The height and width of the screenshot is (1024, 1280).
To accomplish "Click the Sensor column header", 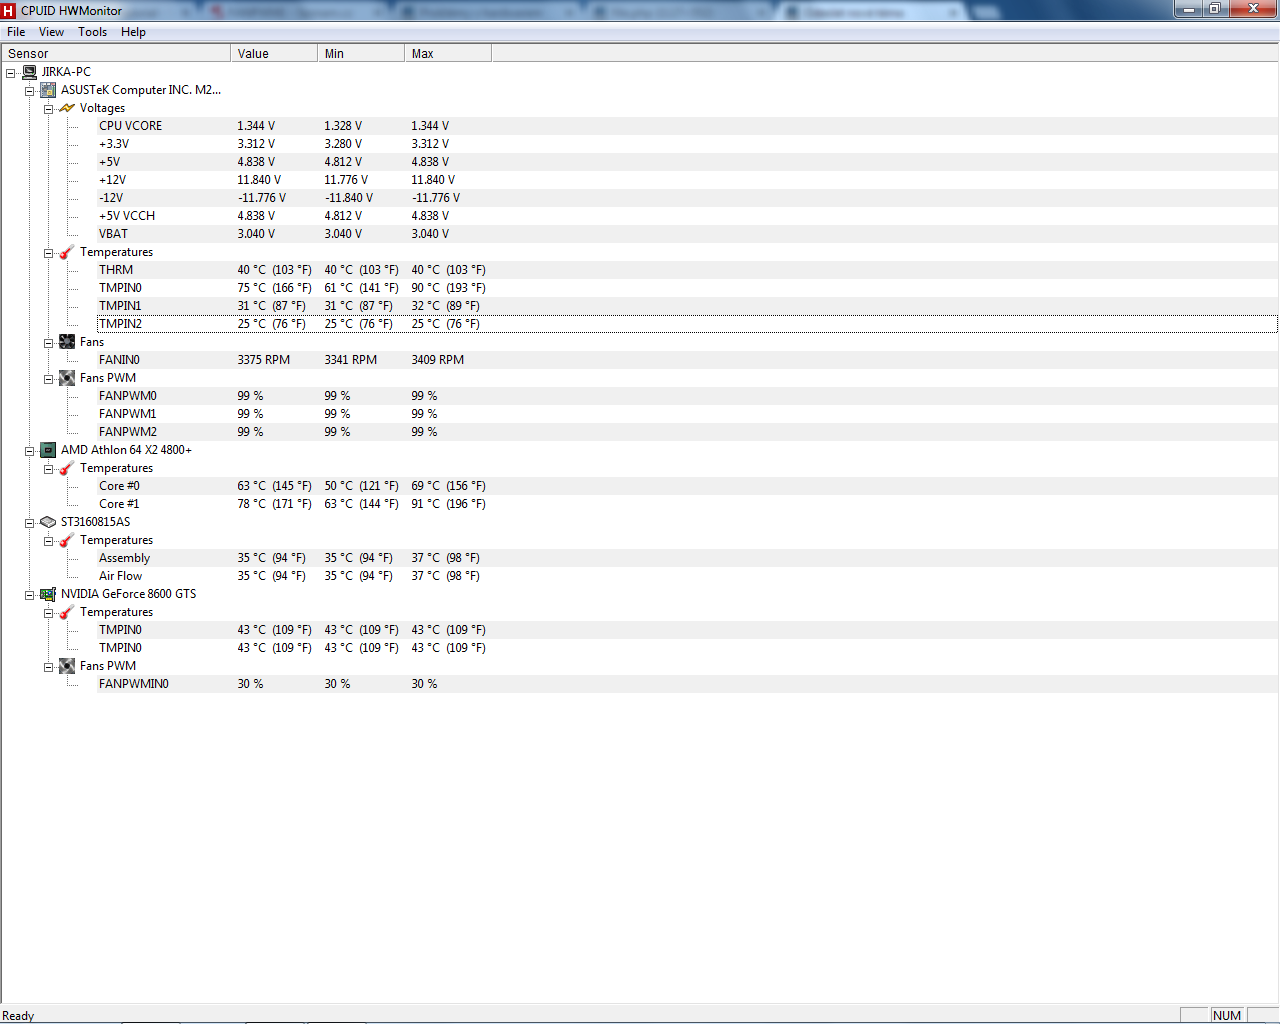I will coord(116,54).
